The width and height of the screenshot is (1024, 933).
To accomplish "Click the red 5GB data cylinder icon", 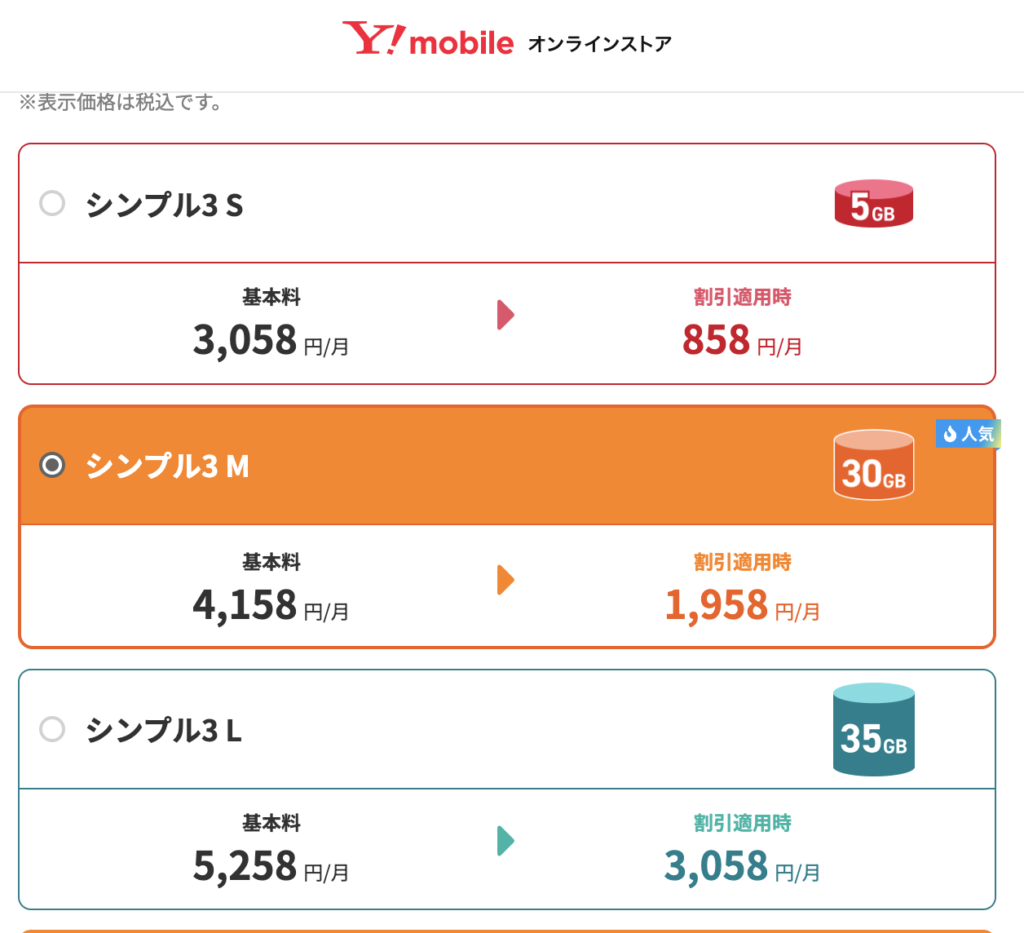I will pyautogui.click(x=872, y=203).
